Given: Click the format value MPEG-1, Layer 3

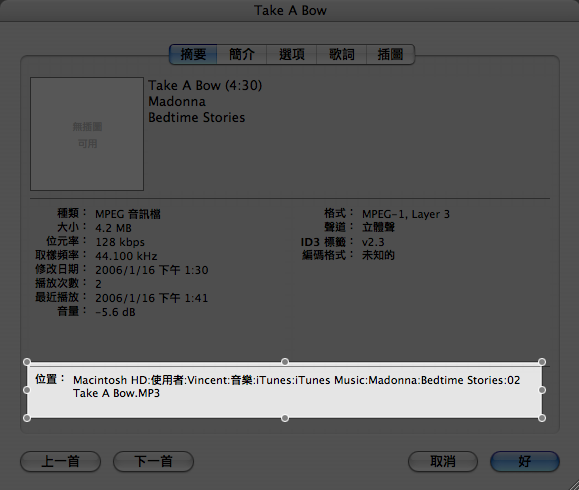Looking at the screenshot, I should pos(406,214).
